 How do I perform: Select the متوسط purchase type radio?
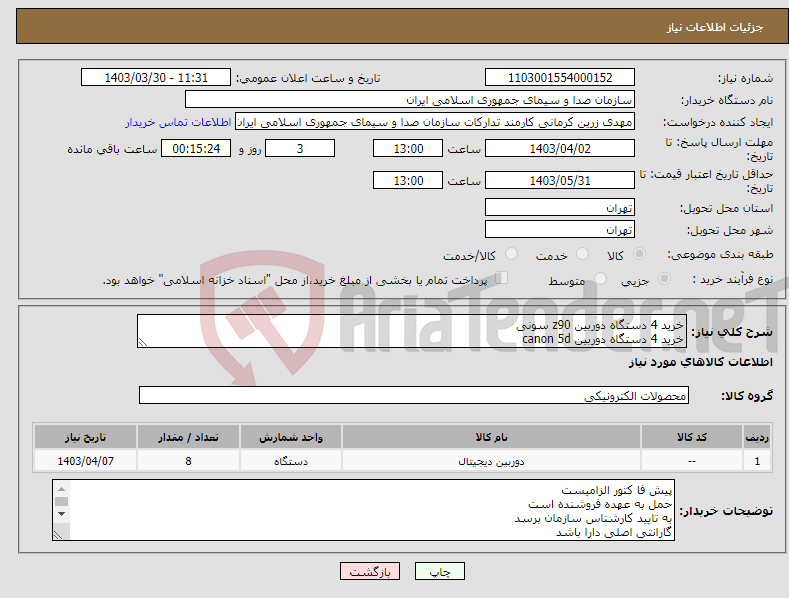click(x=600, y=279)
